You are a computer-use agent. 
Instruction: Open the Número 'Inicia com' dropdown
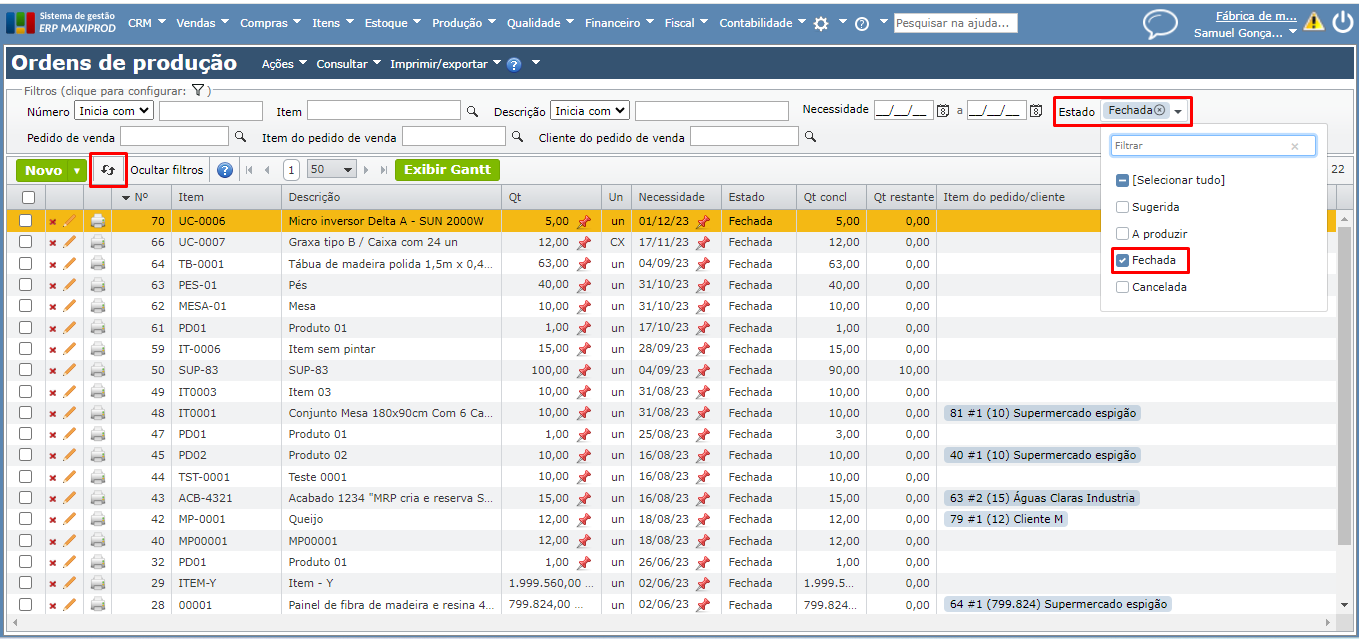tap(114, 111)
